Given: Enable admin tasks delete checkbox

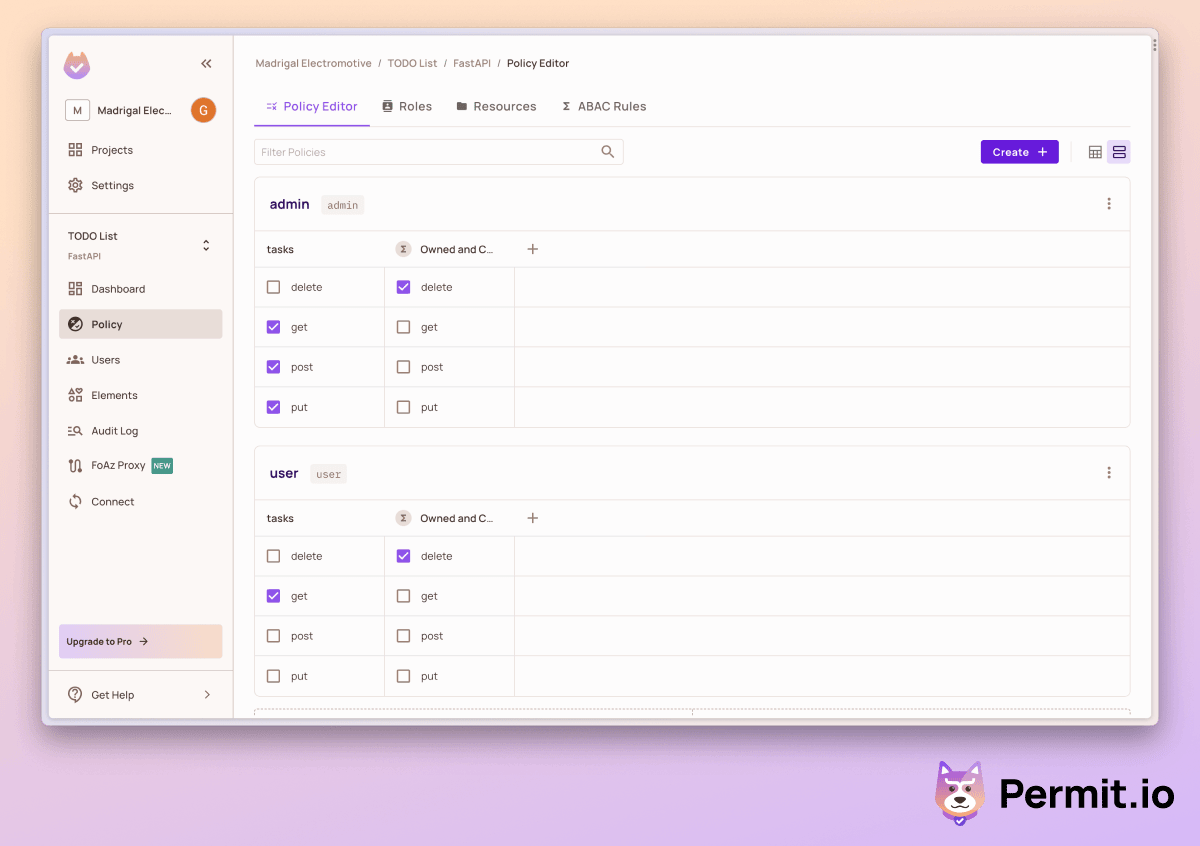Looking at the screenshot, I should click(274, 287).
